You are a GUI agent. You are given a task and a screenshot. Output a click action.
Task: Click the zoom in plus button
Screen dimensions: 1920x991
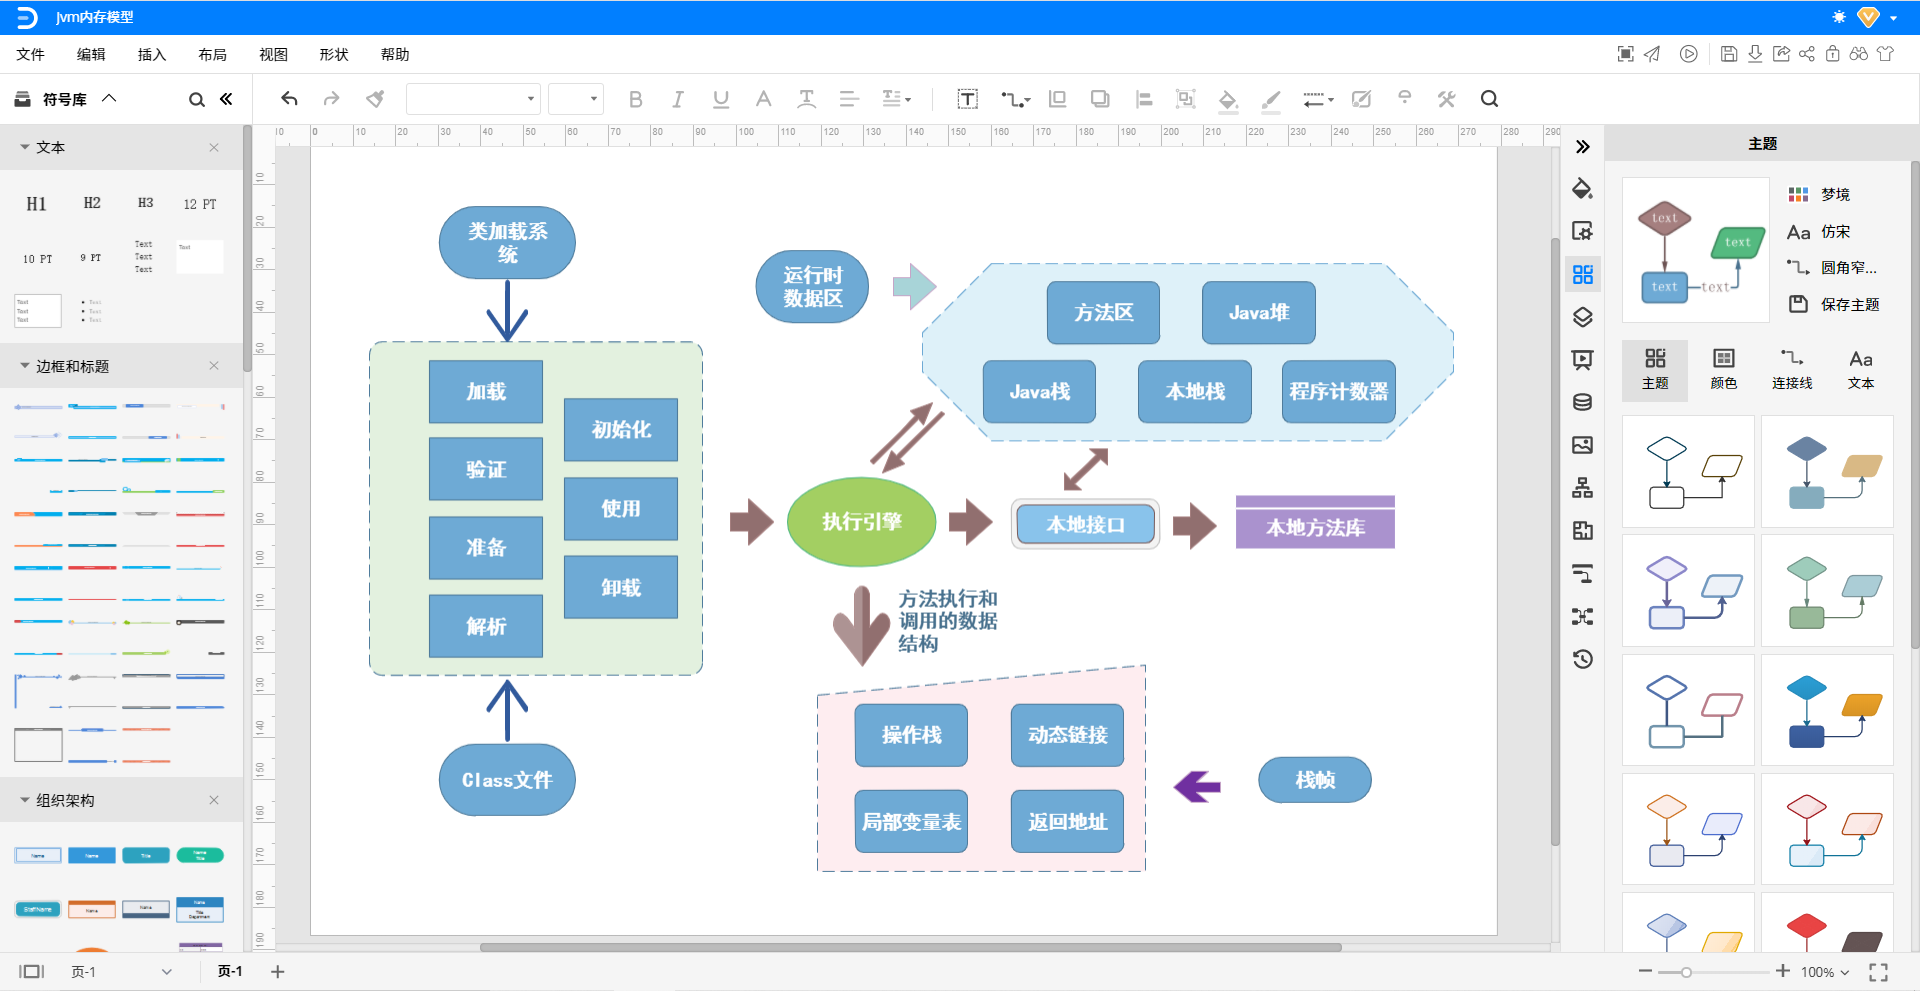(x=1782, y=971)
